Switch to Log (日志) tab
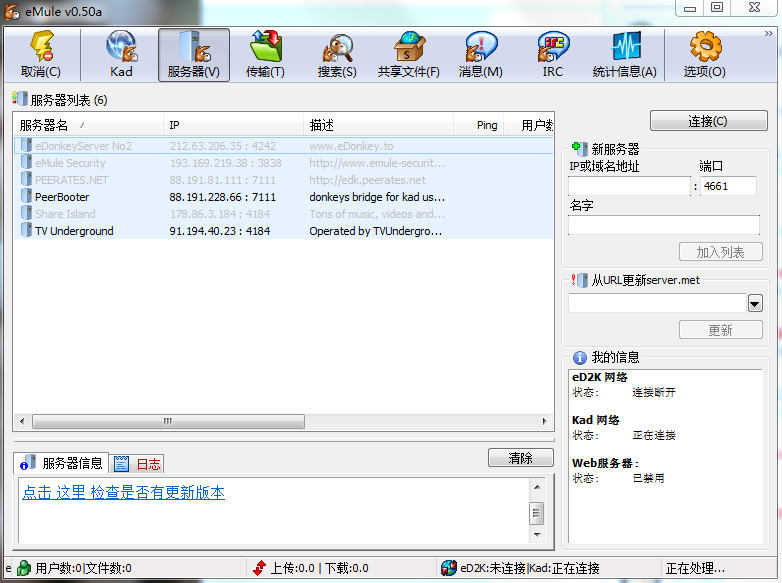 pos(137,464)
